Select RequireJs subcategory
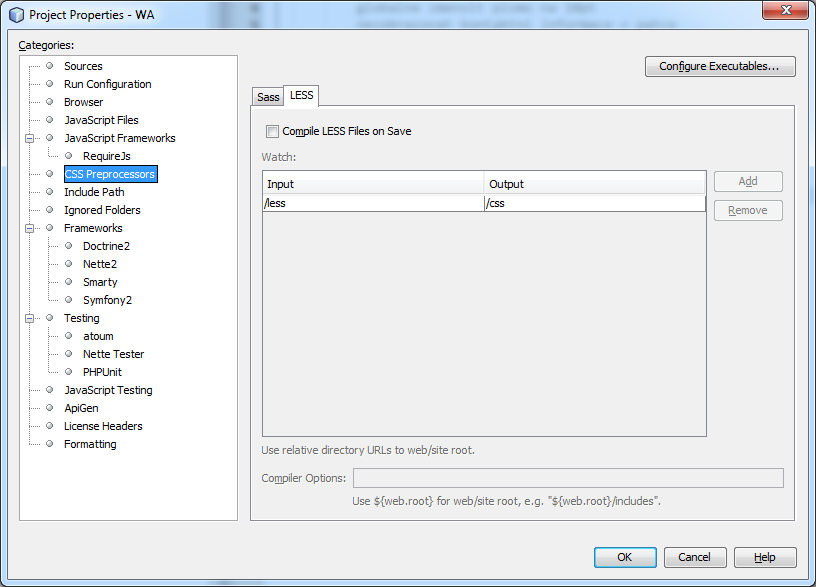816x587 pixels. click(107, 156)
